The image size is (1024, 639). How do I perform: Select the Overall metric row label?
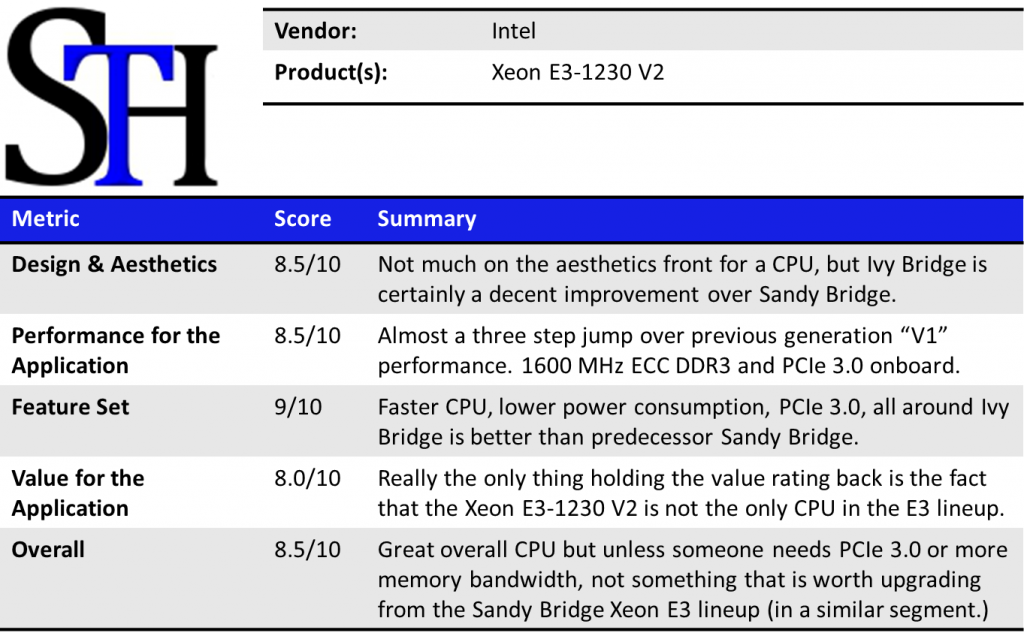coord(48,550)
